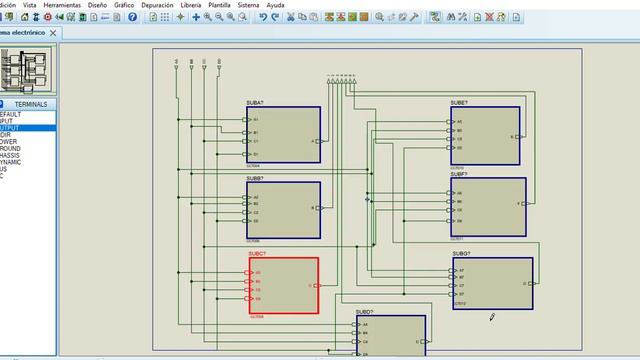This screenshot has height=360, width=640.
Task: Select POWER terminal in list
Action: [28, 142]
